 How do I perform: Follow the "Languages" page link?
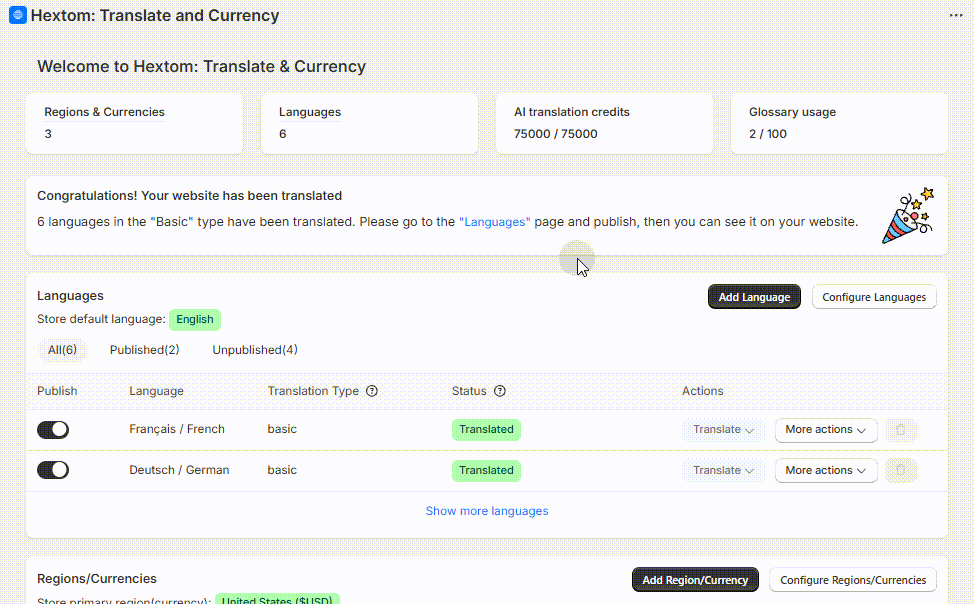tap(494, 222)
